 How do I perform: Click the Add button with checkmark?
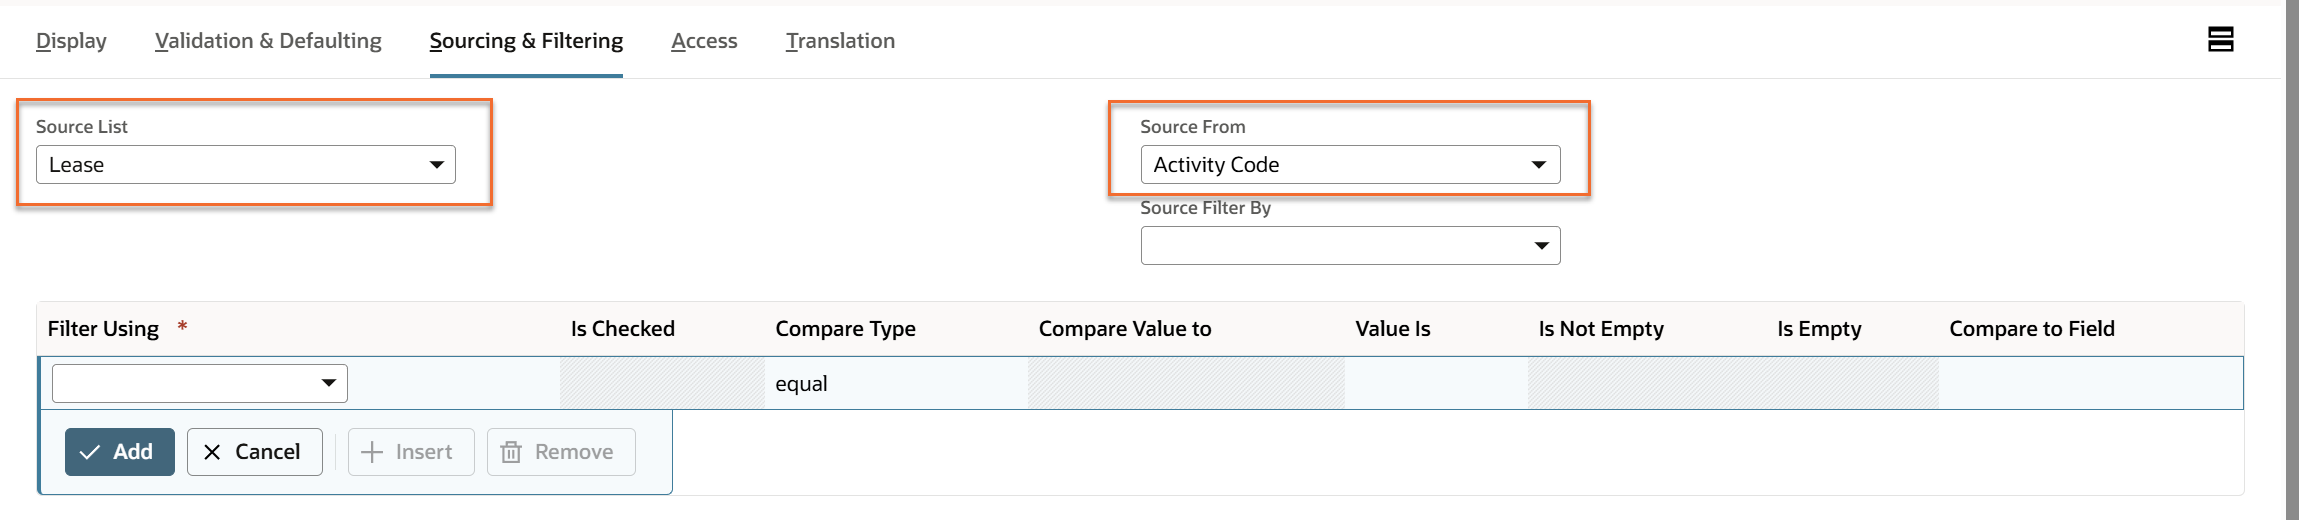(120, 452)
